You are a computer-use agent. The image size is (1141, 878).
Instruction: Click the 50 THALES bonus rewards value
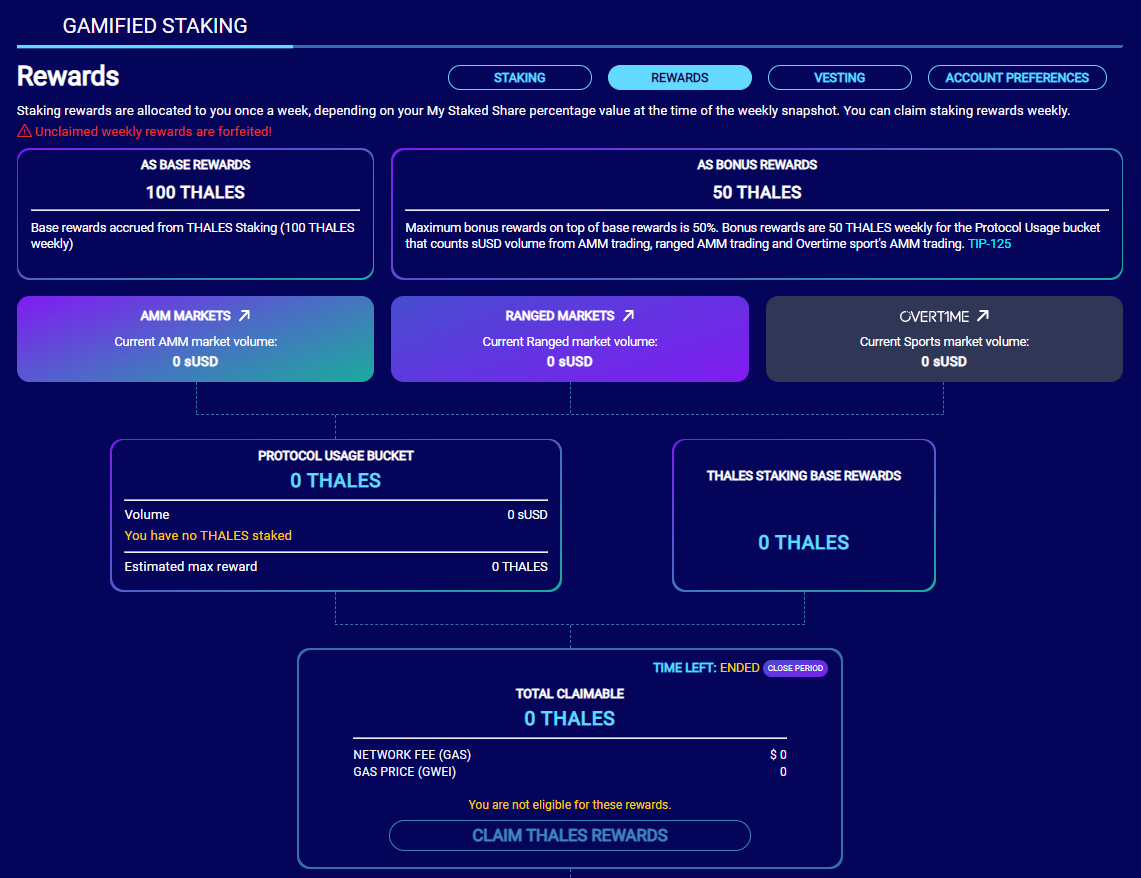(757, 192)
